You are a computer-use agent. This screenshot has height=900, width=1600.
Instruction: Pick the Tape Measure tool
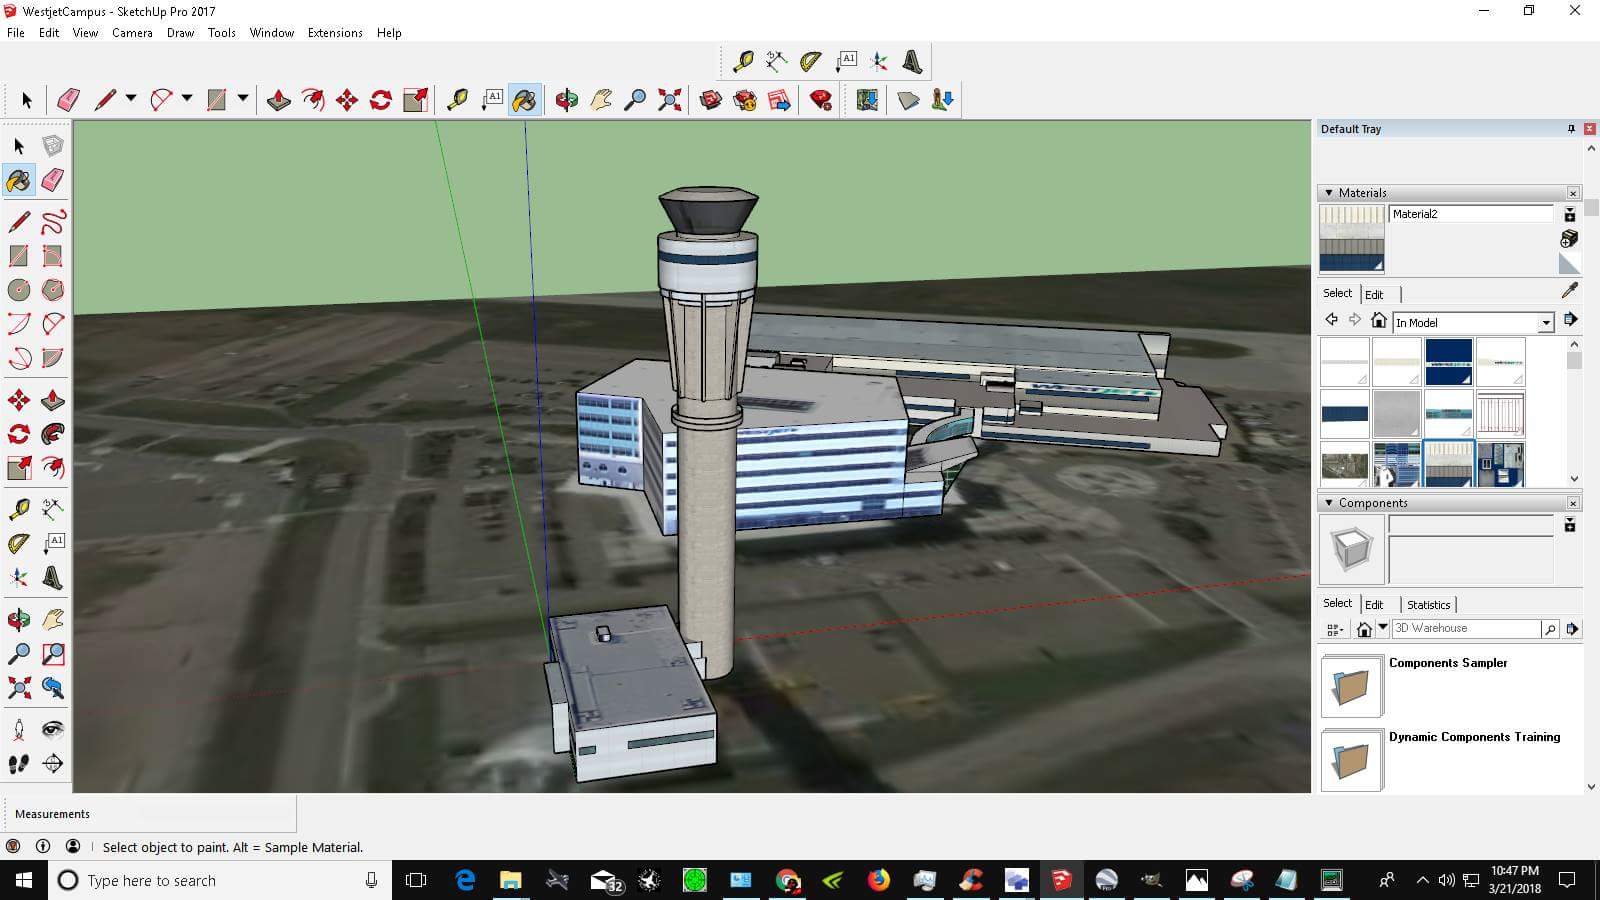tap(459, 98)
